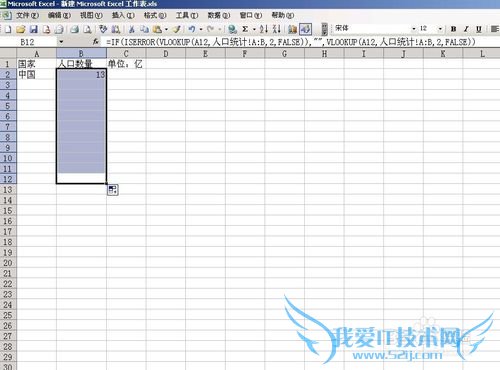Sort Ascending A-Z icon
The width and height of the screenshot is (500, 370).
pos(264,29)
